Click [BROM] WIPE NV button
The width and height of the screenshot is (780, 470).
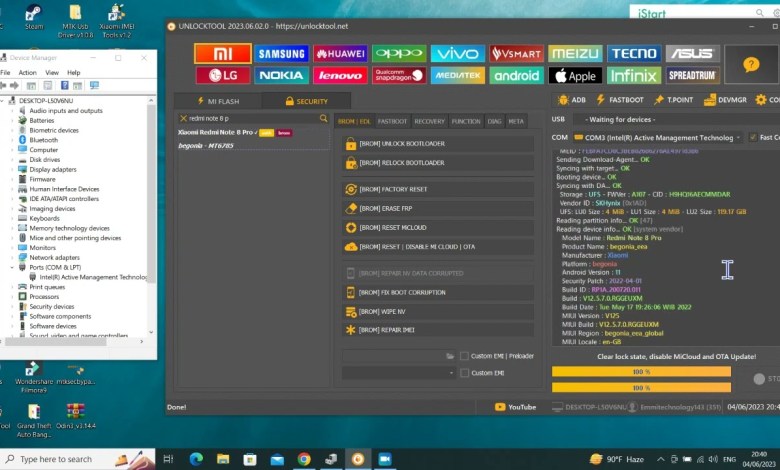coord(438,312)
